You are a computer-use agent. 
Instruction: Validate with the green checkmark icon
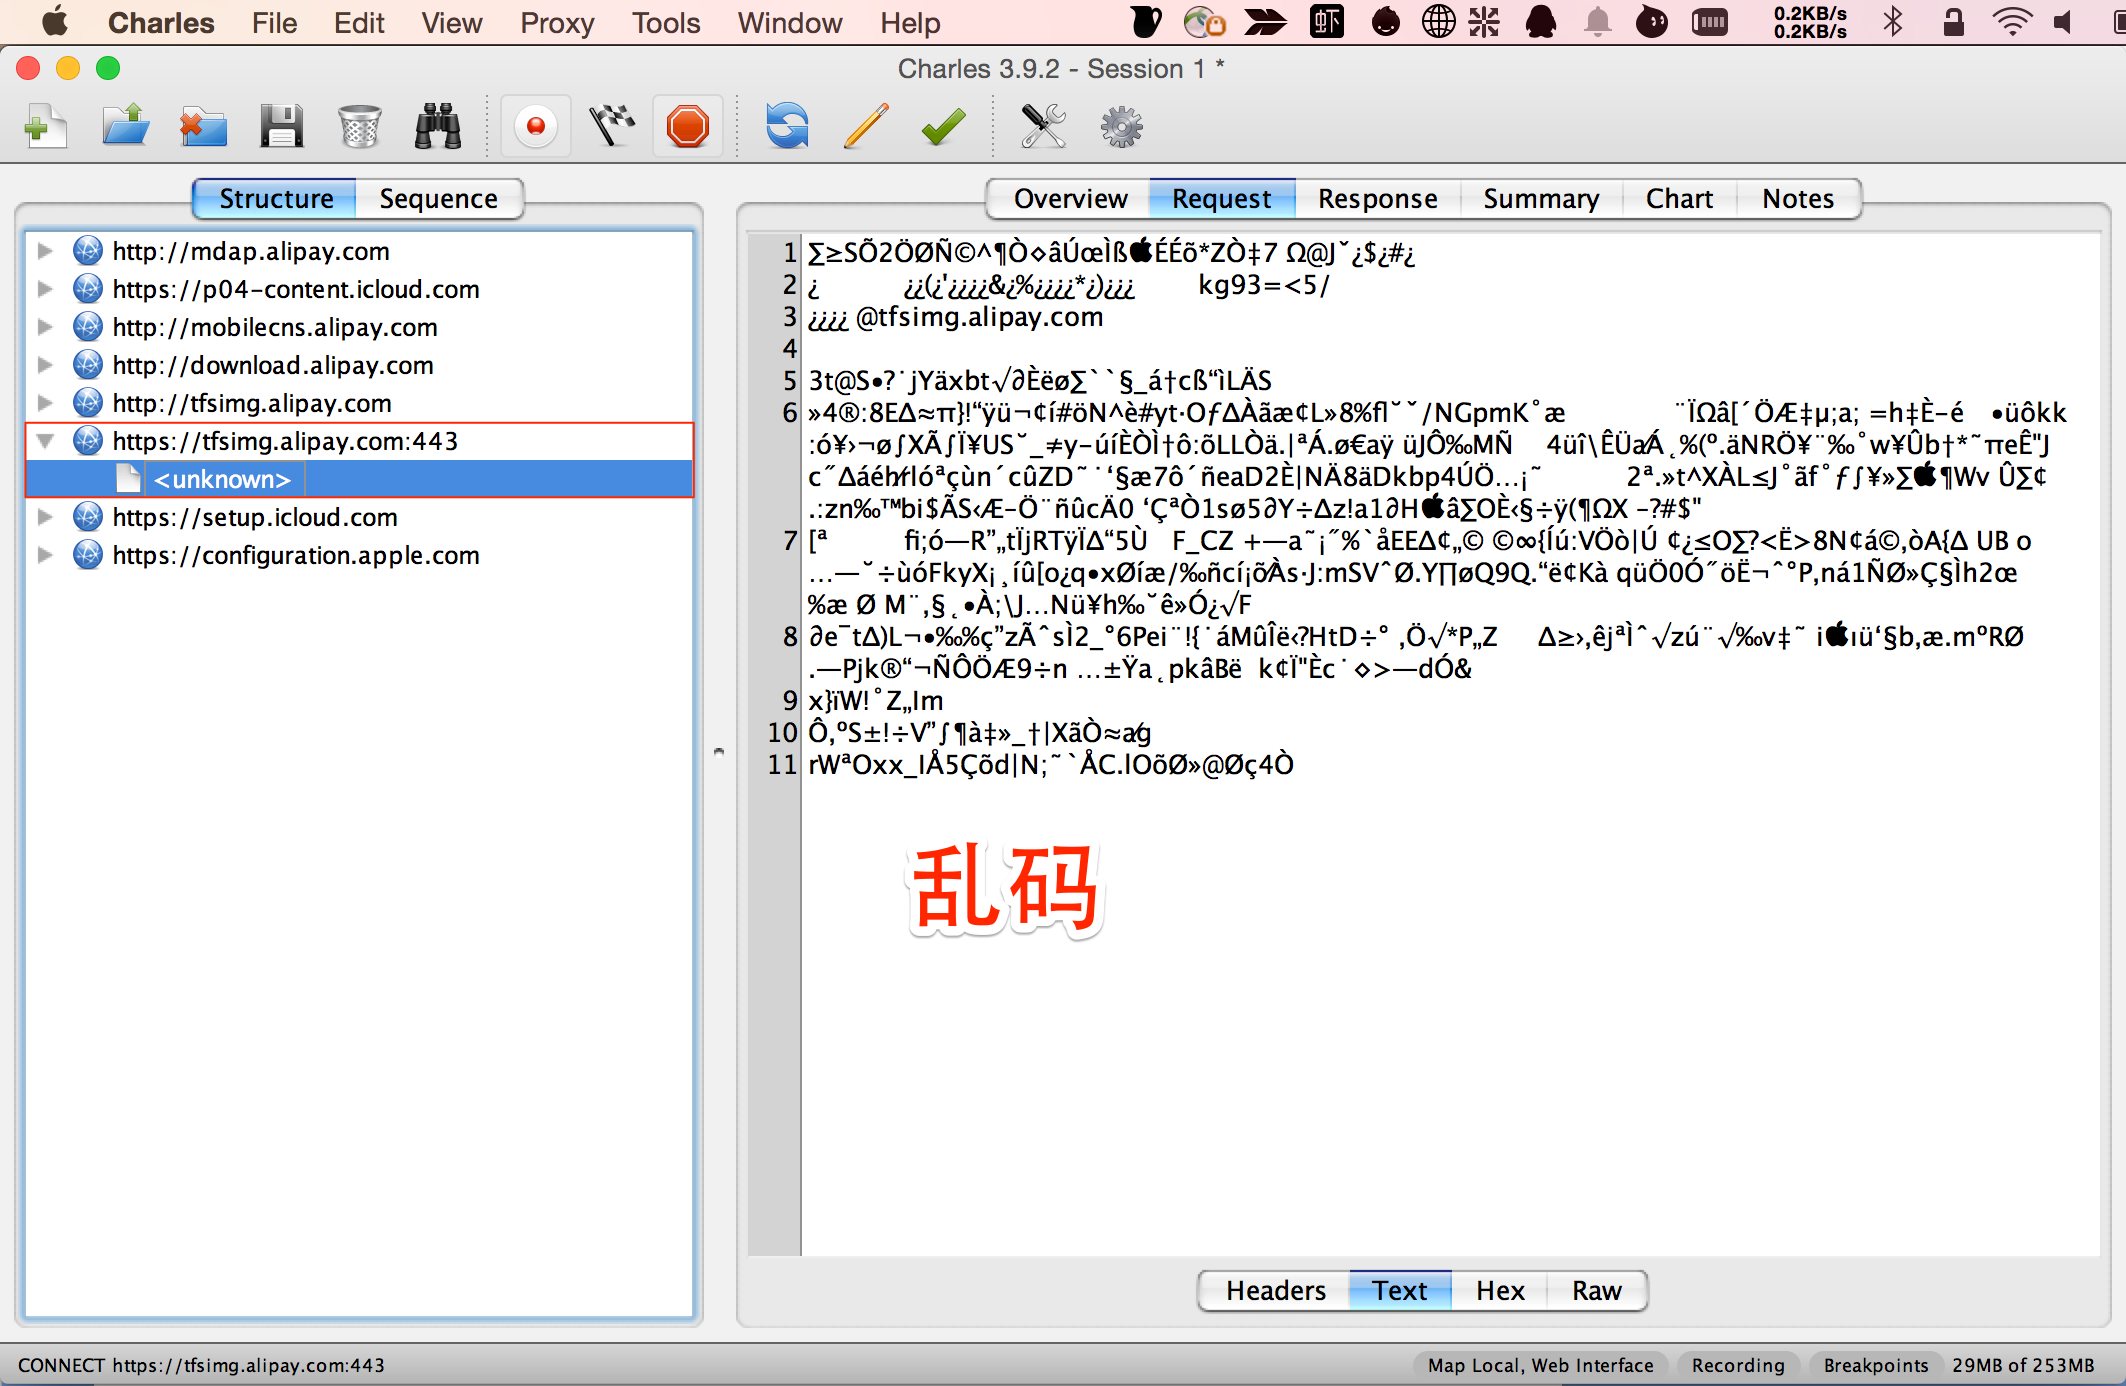[x=943, y=127]
